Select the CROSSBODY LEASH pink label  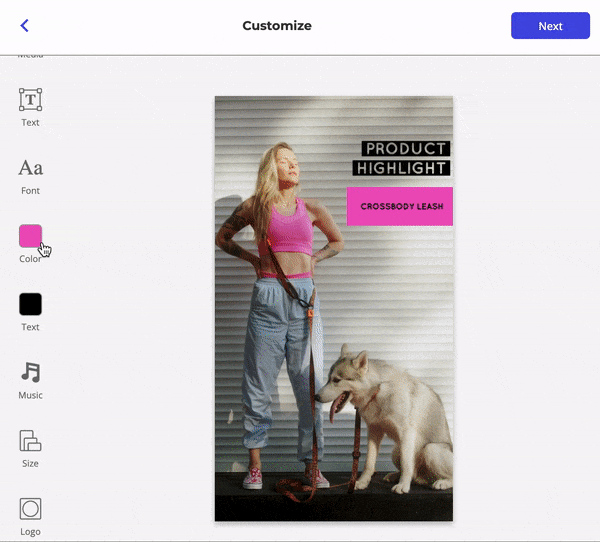click(399, 206)
